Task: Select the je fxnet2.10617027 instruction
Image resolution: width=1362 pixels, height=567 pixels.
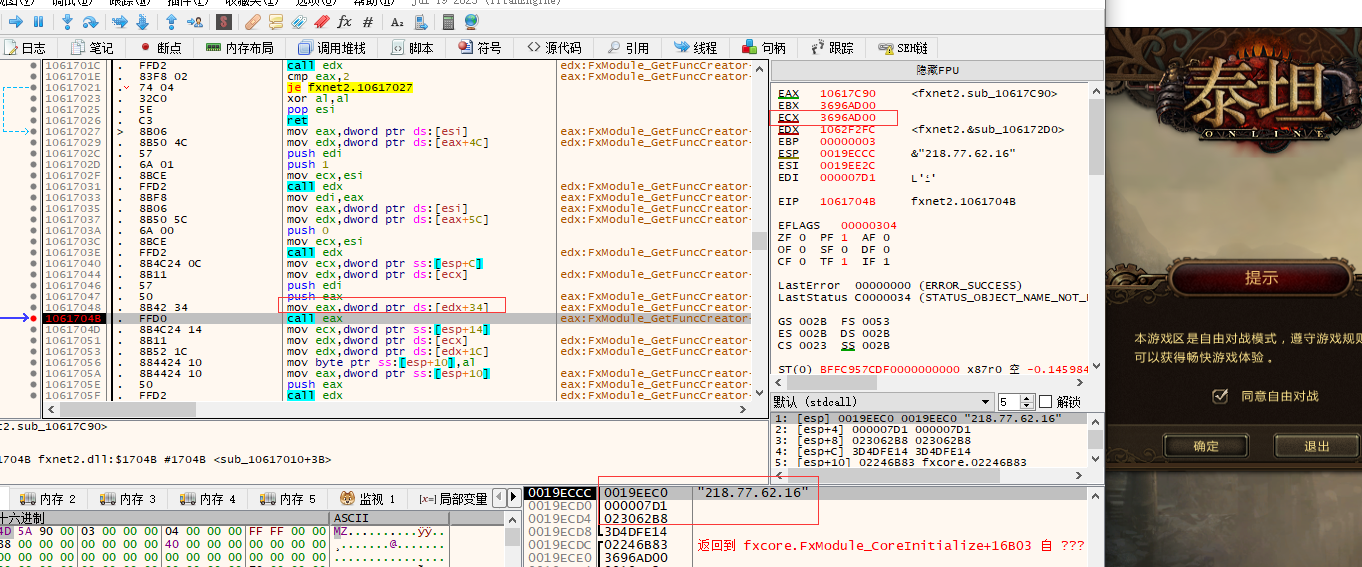Action: pyautogui.click(x=350, y=87)
